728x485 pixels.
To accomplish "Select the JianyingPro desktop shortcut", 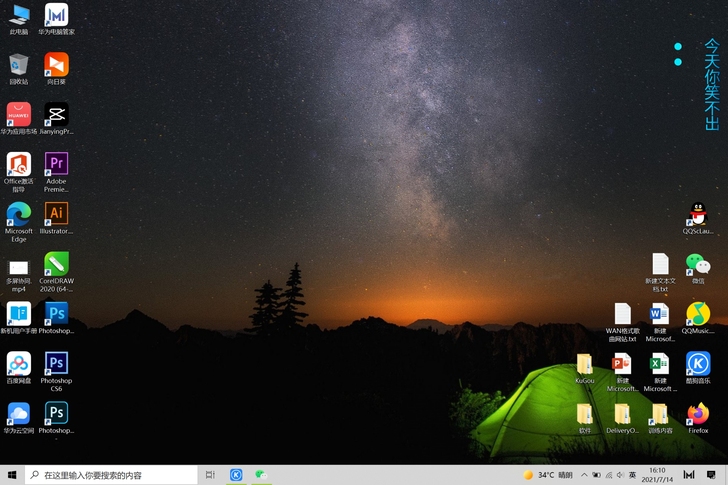I will pyautogui.click(x=56, y=115).
